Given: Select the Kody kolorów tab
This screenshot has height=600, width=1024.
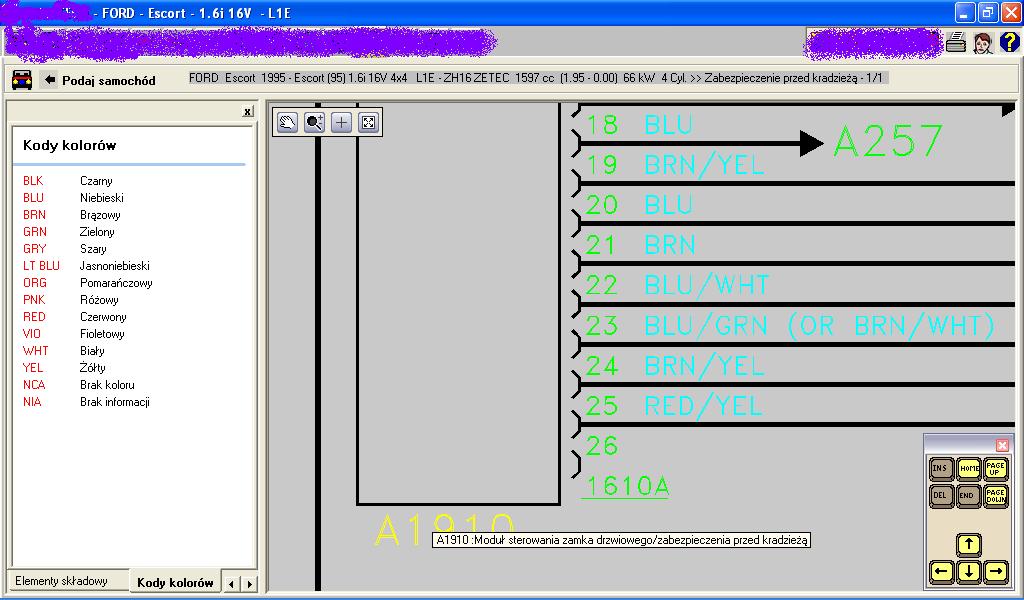Looking at the screenshot, I should point(175,582).
